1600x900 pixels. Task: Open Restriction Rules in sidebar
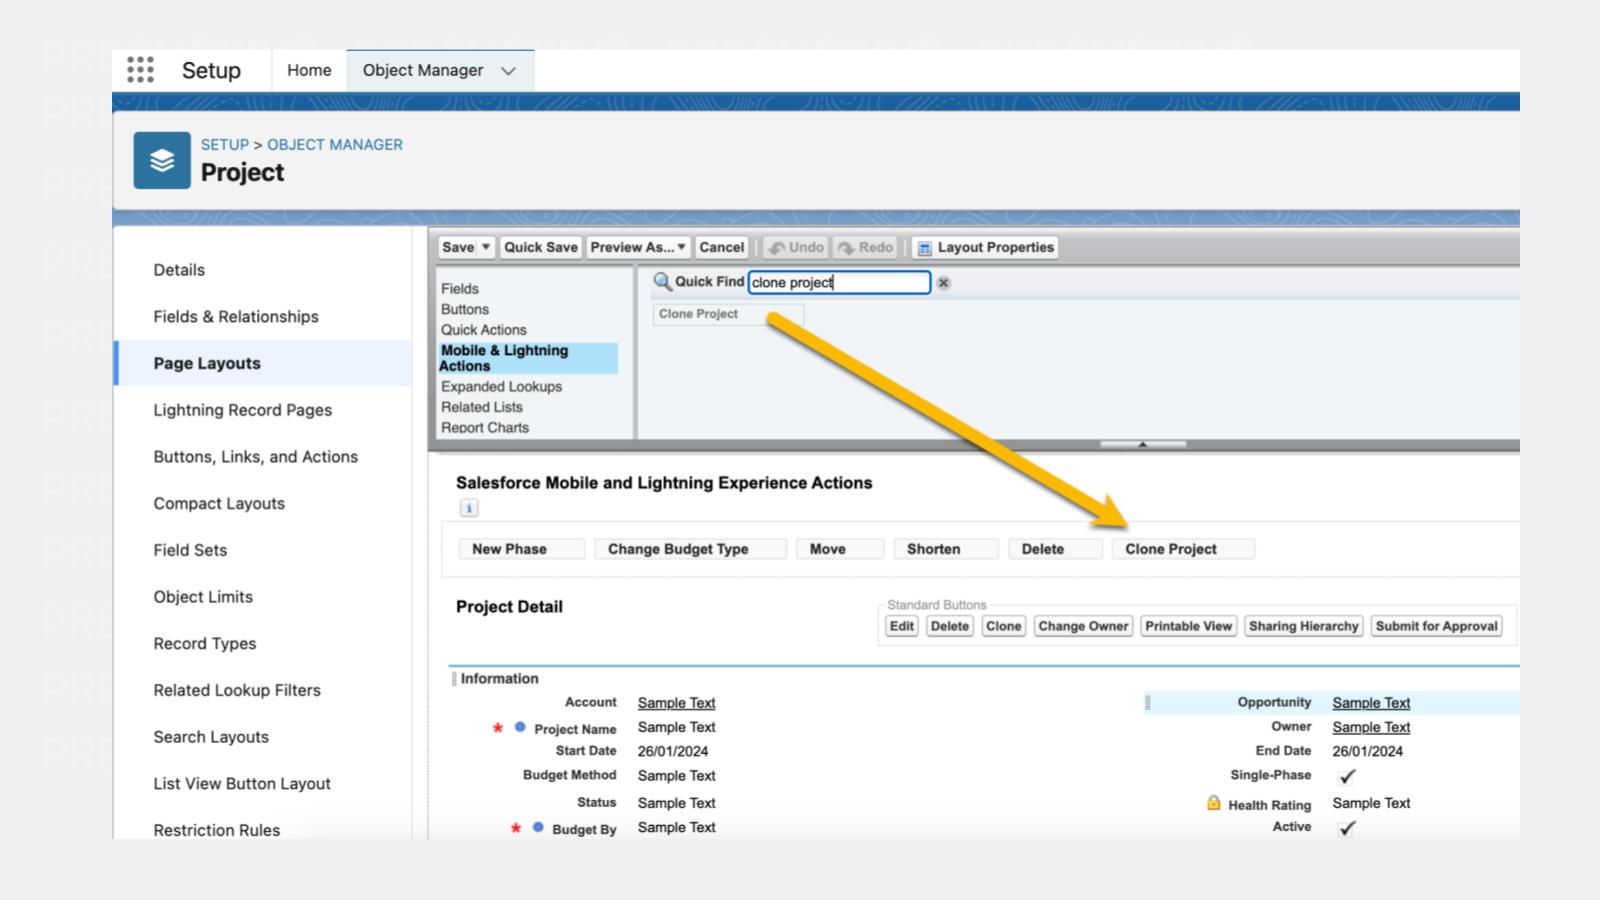tap(217, 830)
